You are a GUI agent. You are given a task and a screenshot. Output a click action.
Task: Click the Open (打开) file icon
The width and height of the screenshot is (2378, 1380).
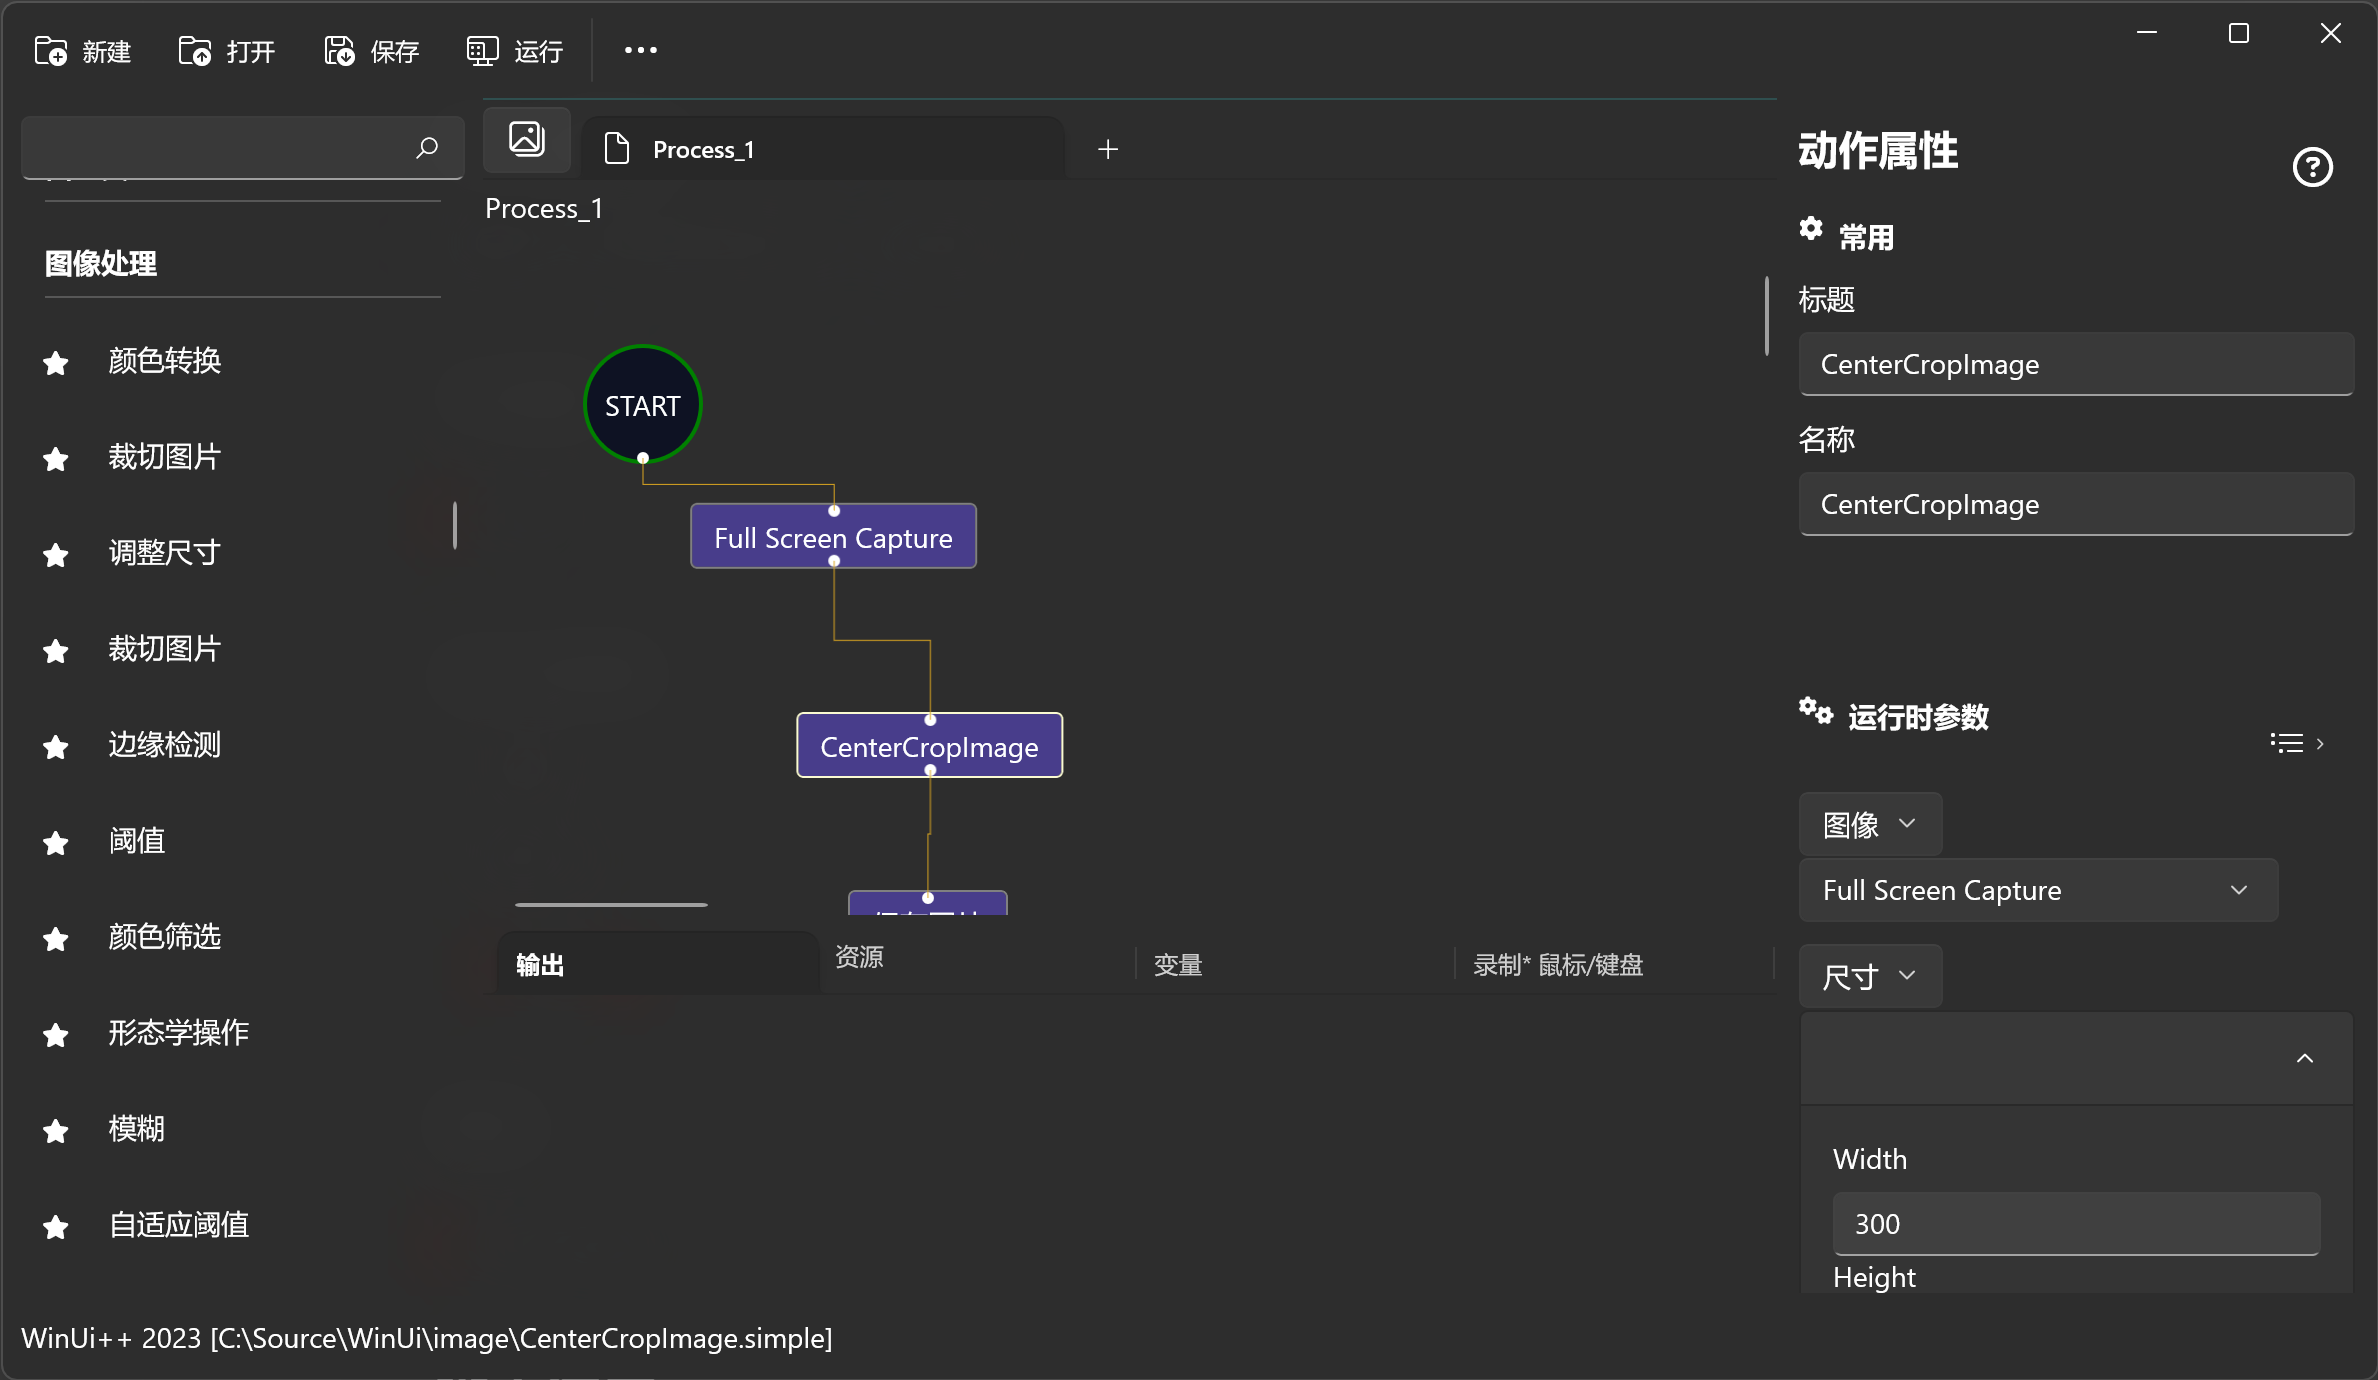coord(195,50)
